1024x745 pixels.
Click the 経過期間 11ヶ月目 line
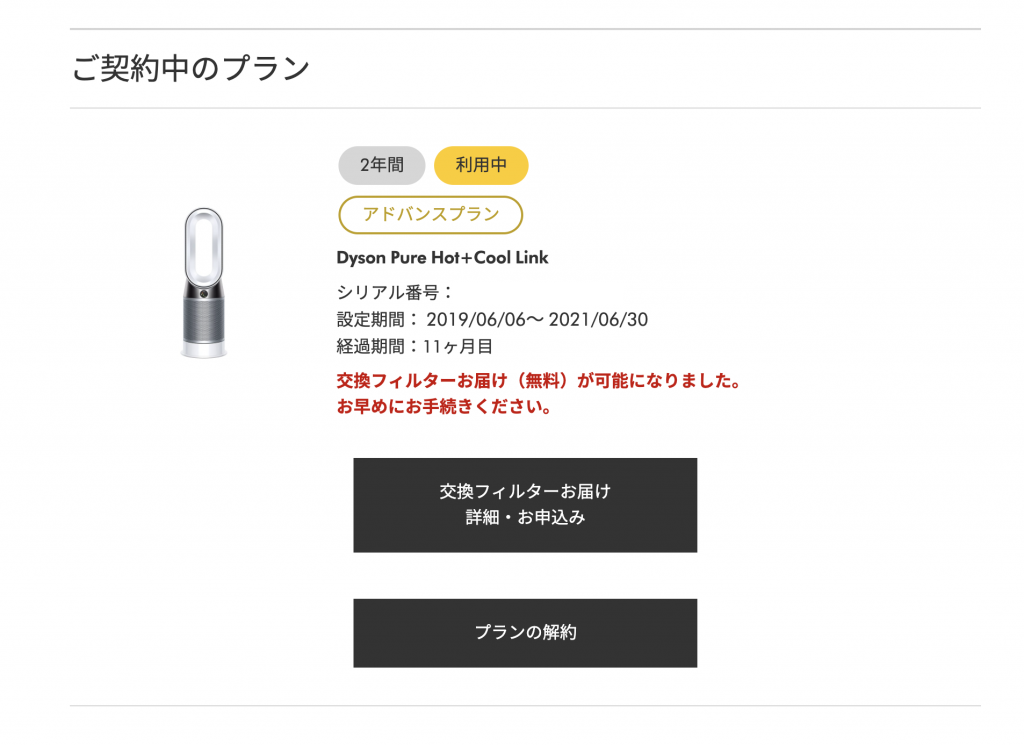415,346
